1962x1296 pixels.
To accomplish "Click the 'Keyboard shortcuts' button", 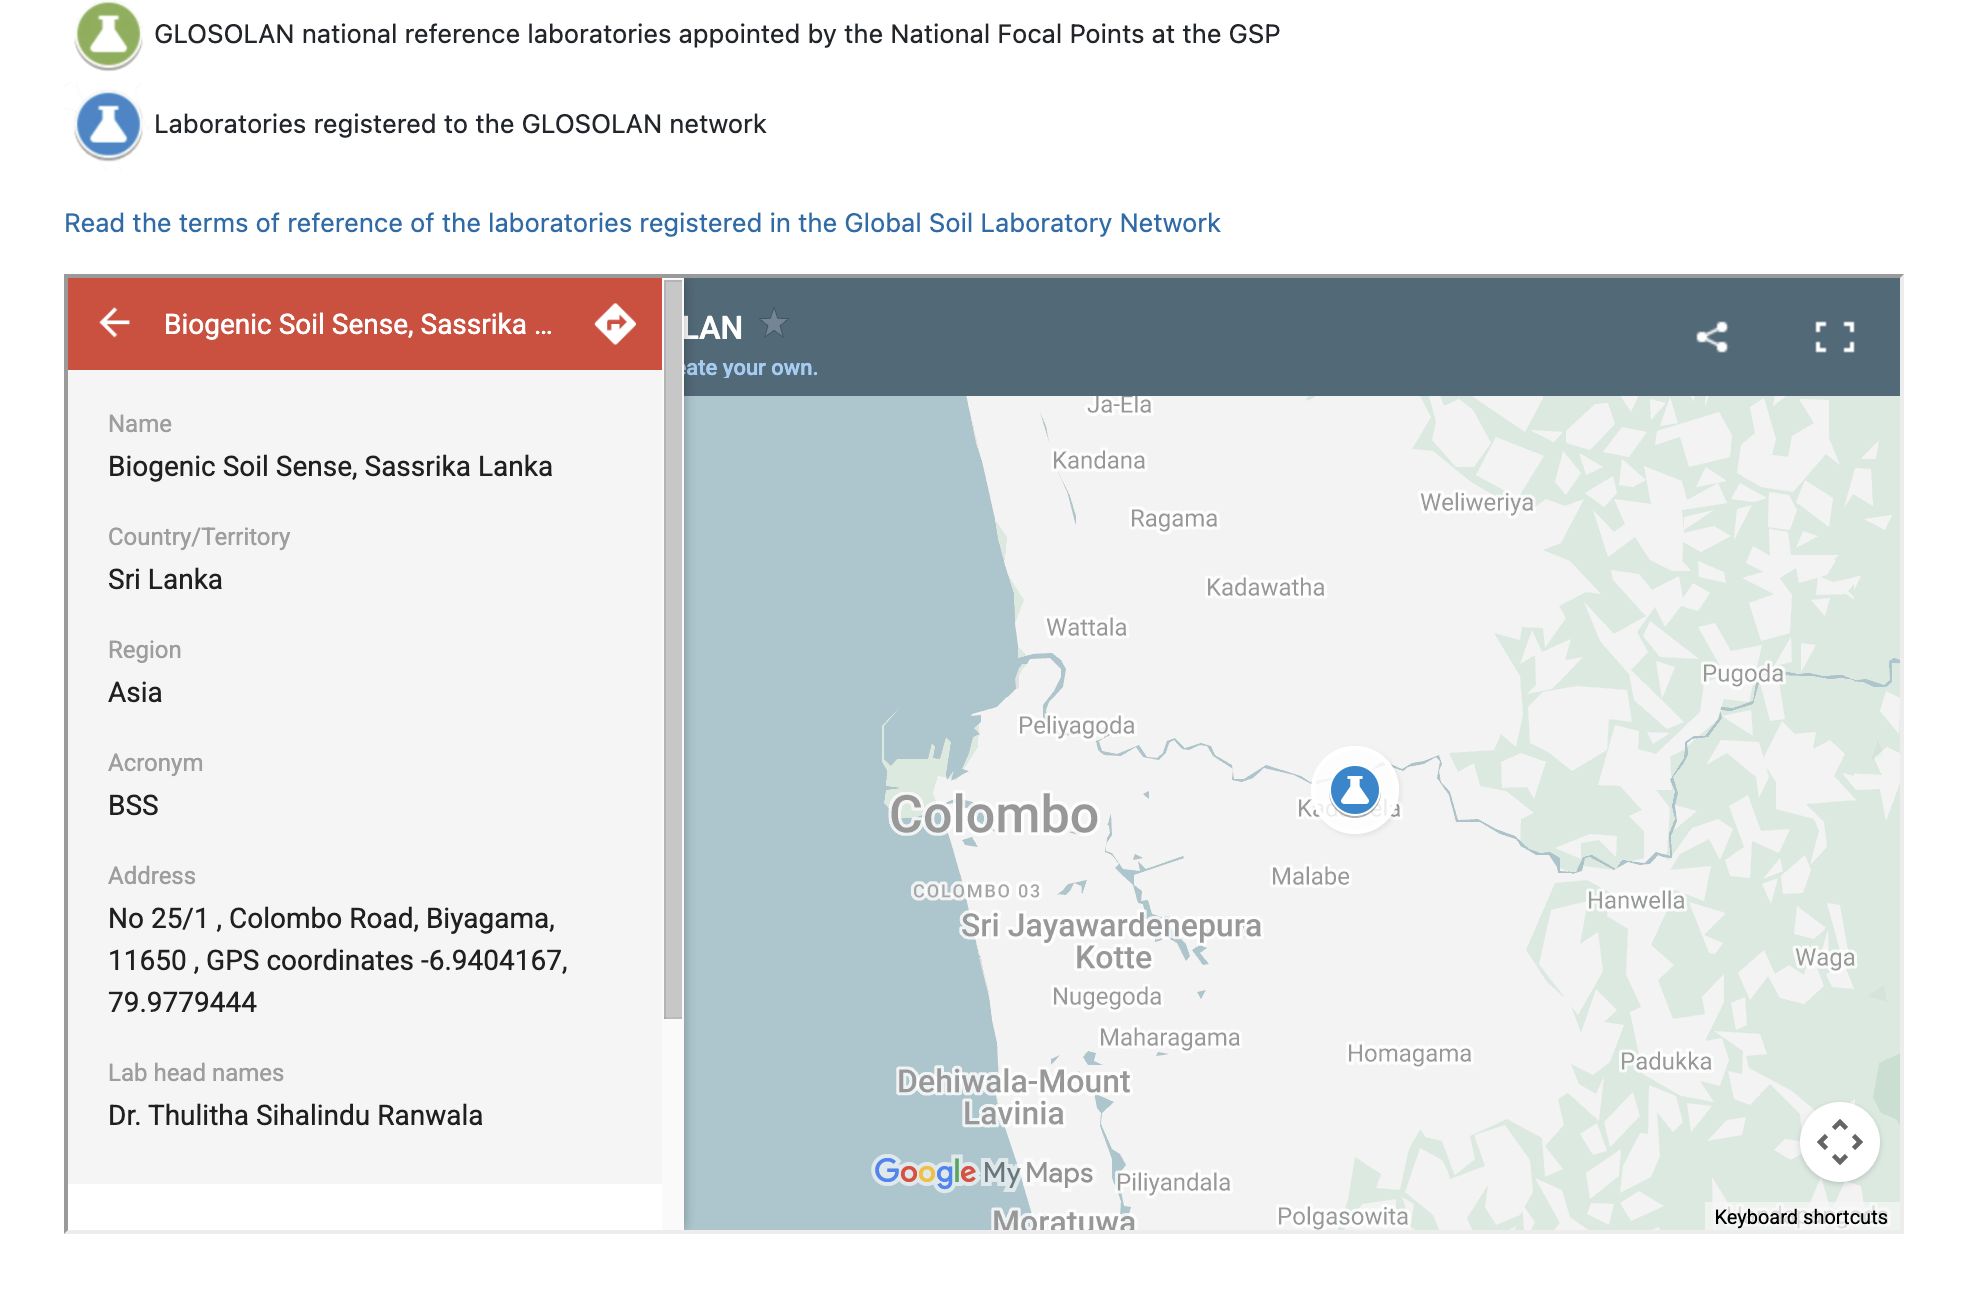I will point(1800,1217).
